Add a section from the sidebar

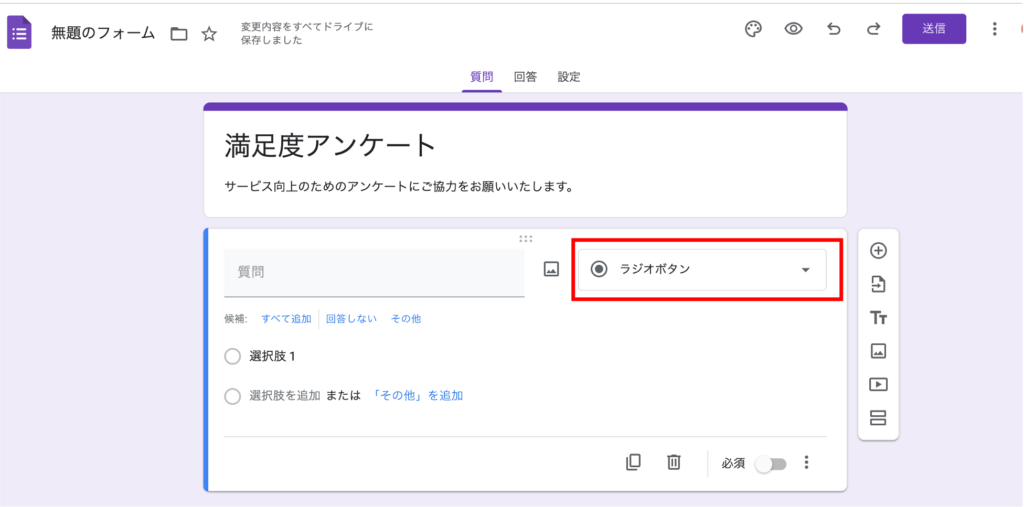coord(878,417)
